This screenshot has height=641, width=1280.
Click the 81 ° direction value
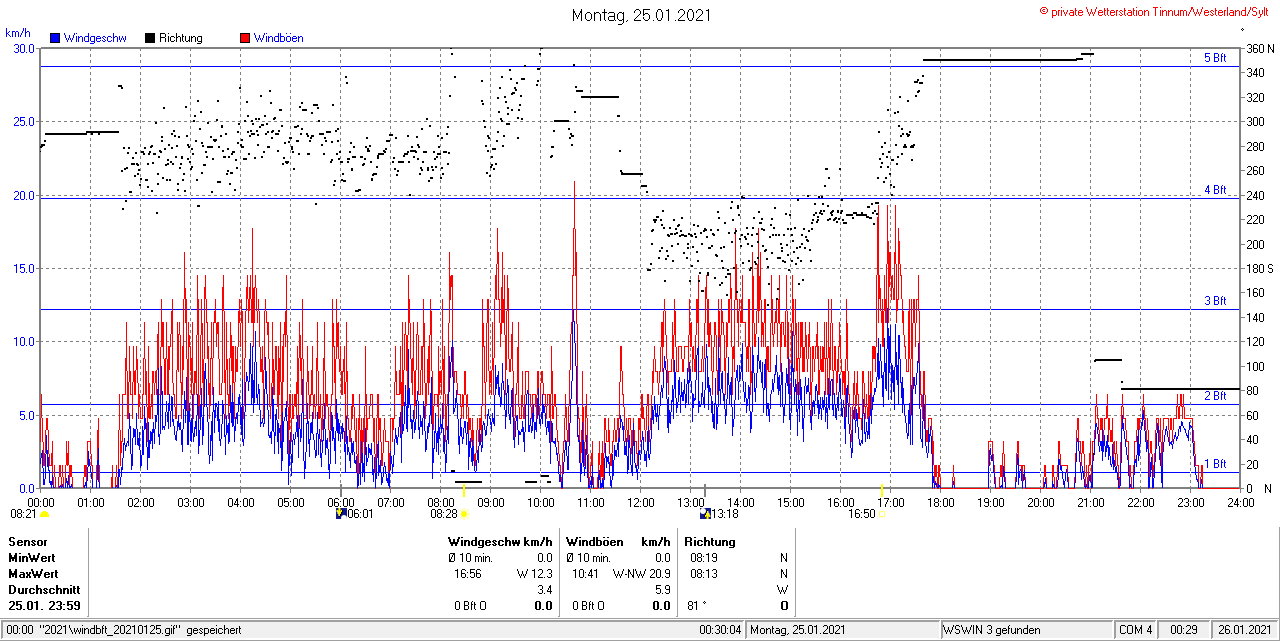[698, 606]
